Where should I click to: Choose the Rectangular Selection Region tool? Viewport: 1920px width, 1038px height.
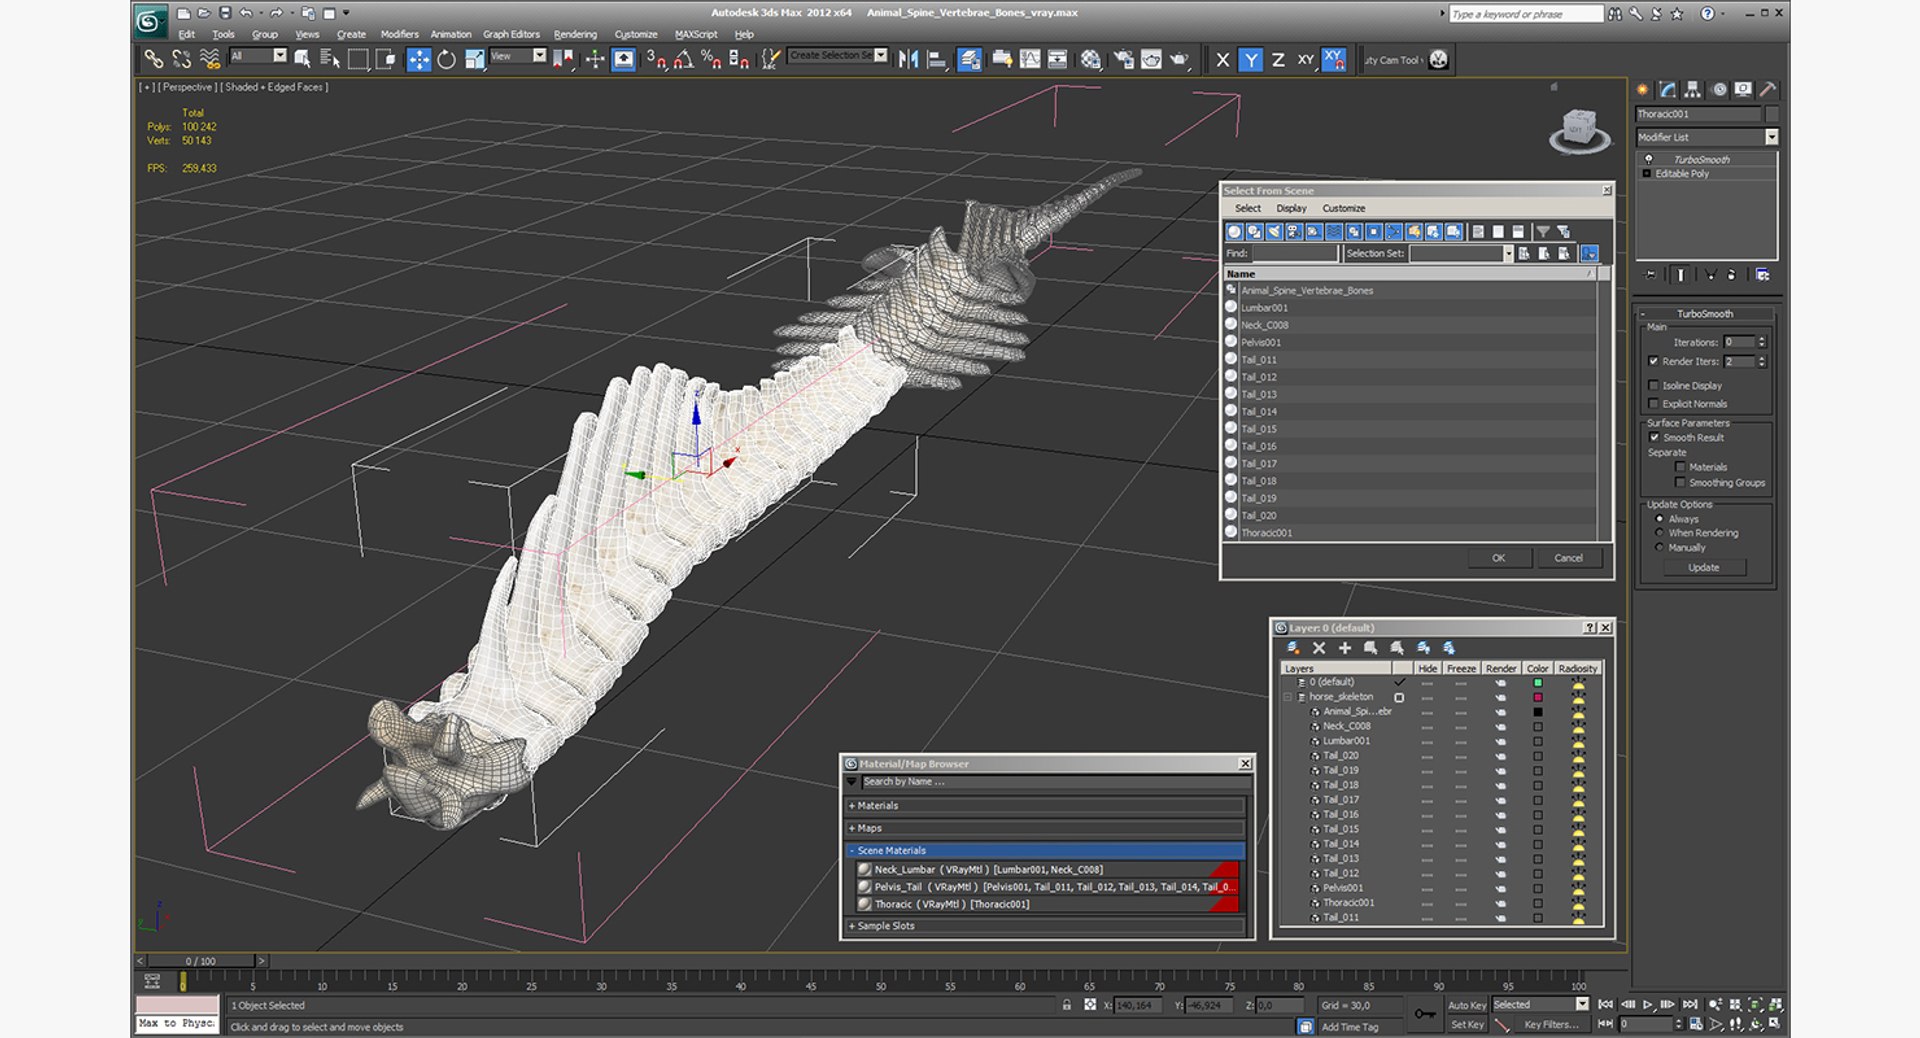(x=357, y=60)
